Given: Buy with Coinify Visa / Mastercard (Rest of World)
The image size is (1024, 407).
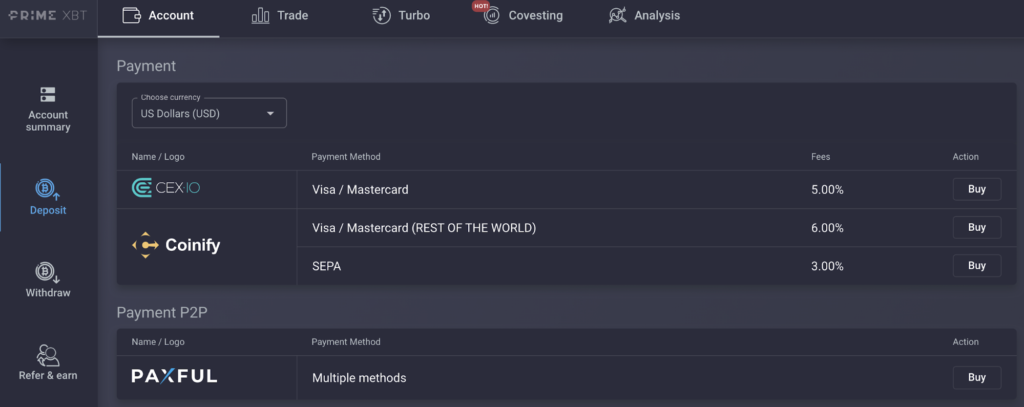Looking at the screenshot, I should pos(976,227).
